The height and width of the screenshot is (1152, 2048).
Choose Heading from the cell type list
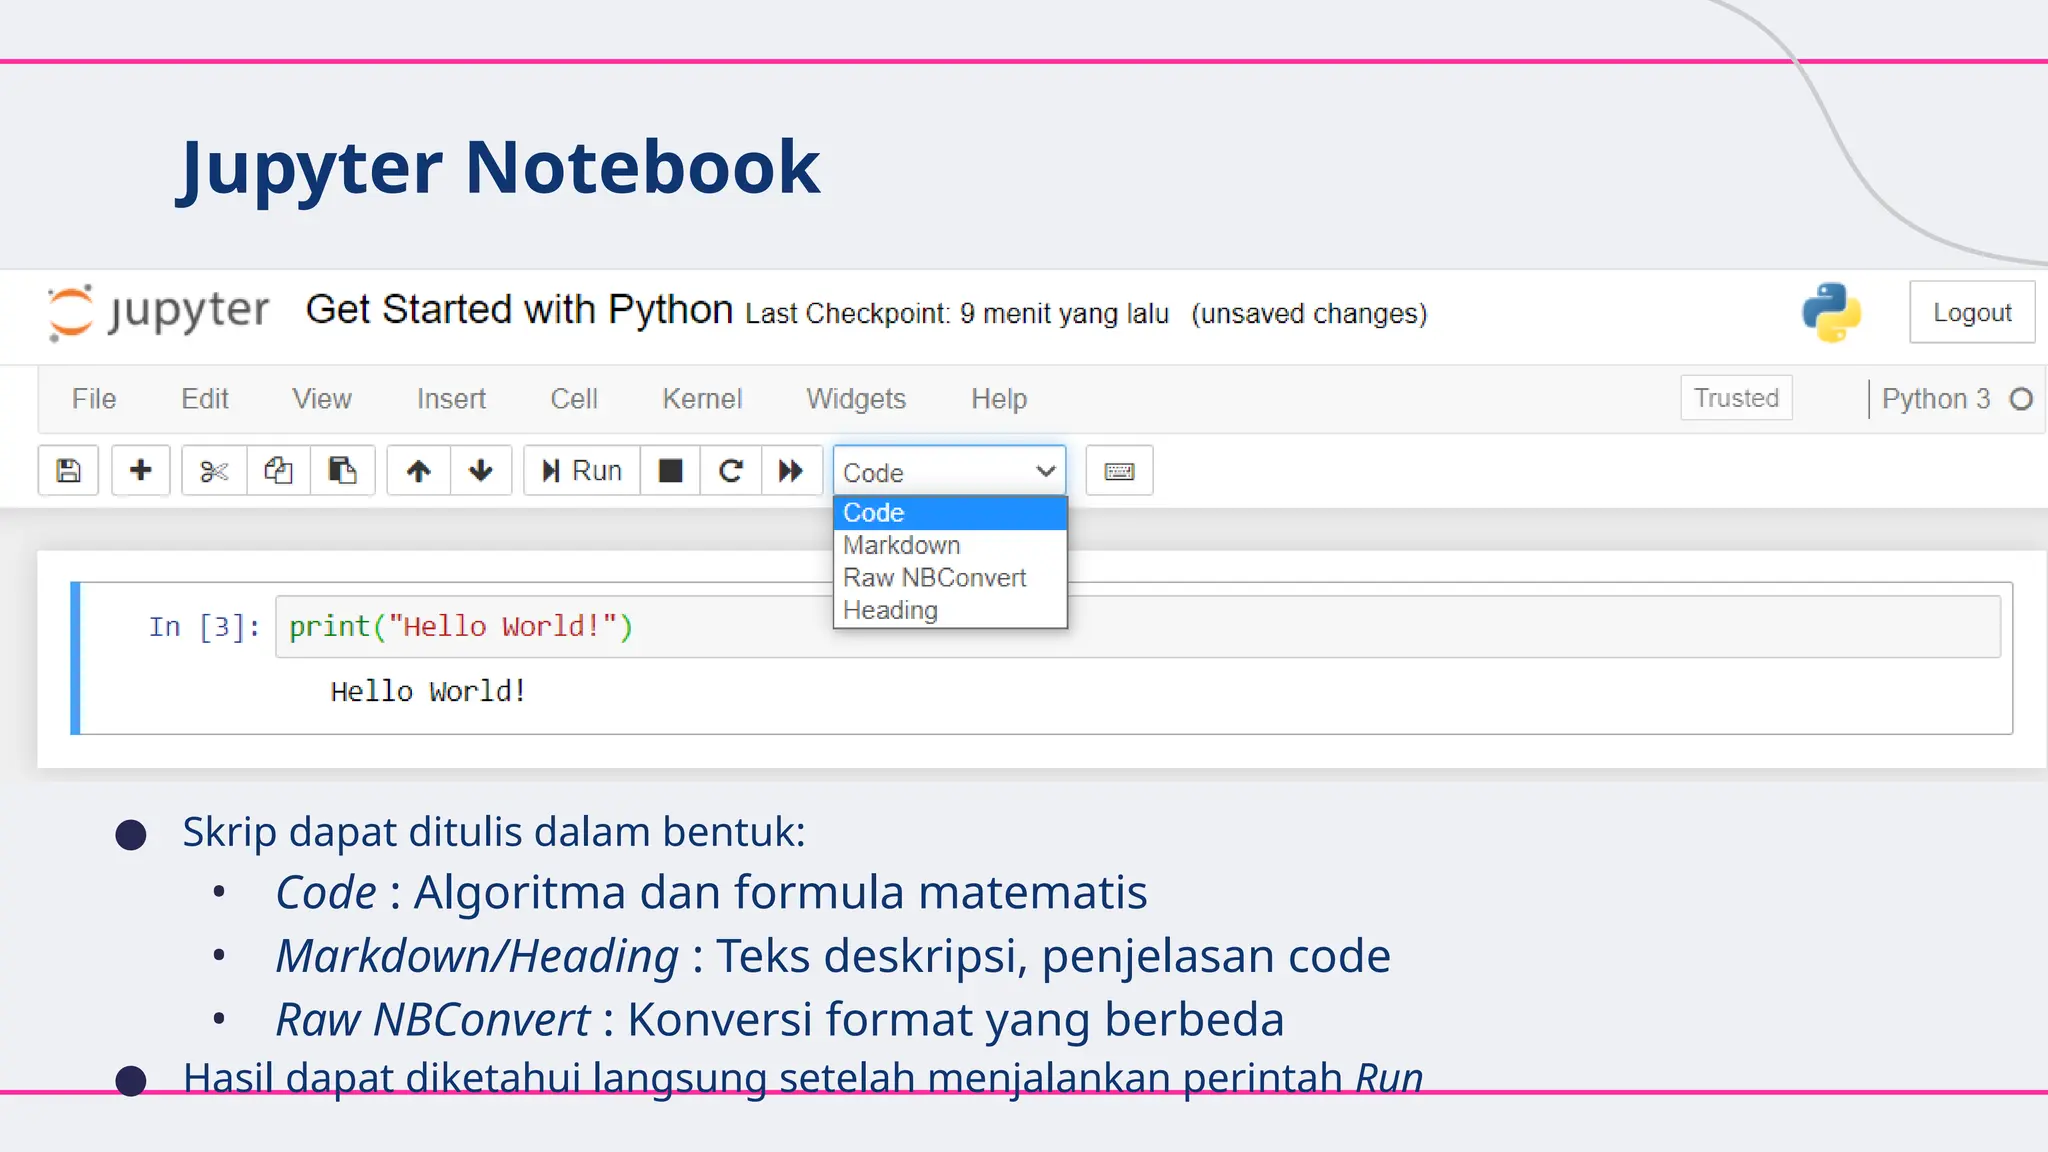(950, 610)
